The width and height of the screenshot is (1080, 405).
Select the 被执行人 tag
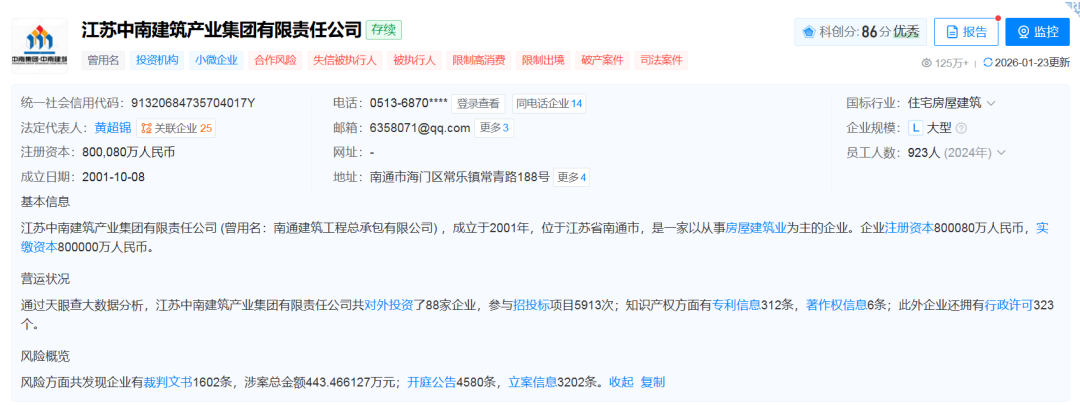point(414,60)
